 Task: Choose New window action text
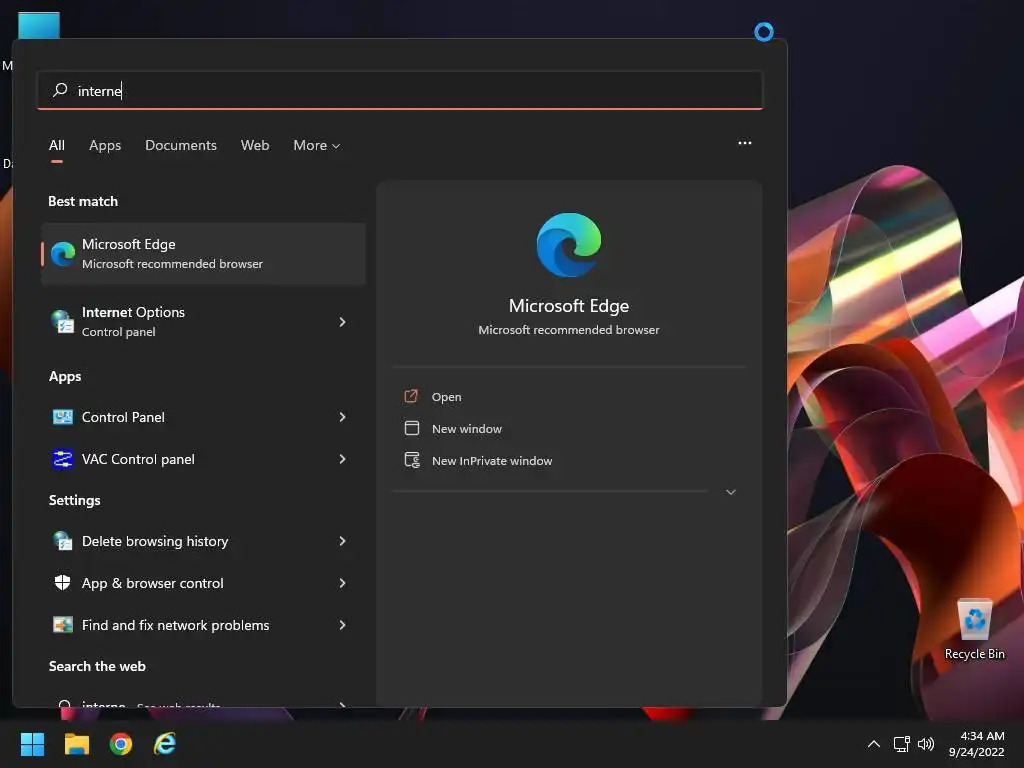(x=467, y=429)
